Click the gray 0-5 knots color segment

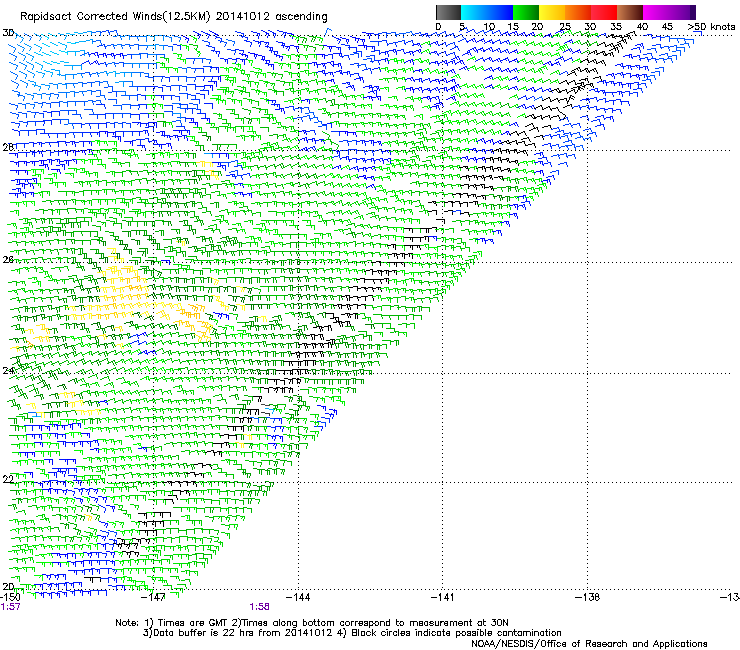[x=448, y=12]
